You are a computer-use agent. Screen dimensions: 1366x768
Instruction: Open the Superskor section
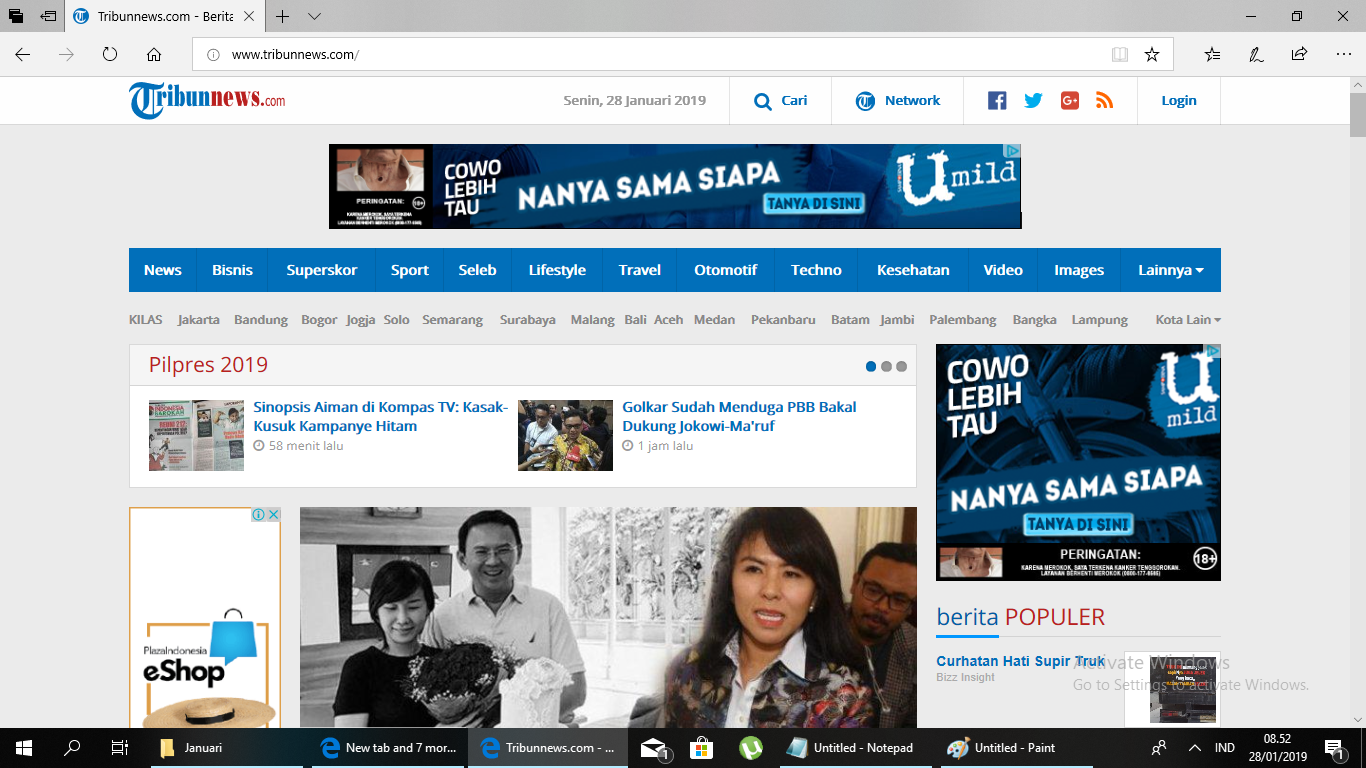(321, 270)
